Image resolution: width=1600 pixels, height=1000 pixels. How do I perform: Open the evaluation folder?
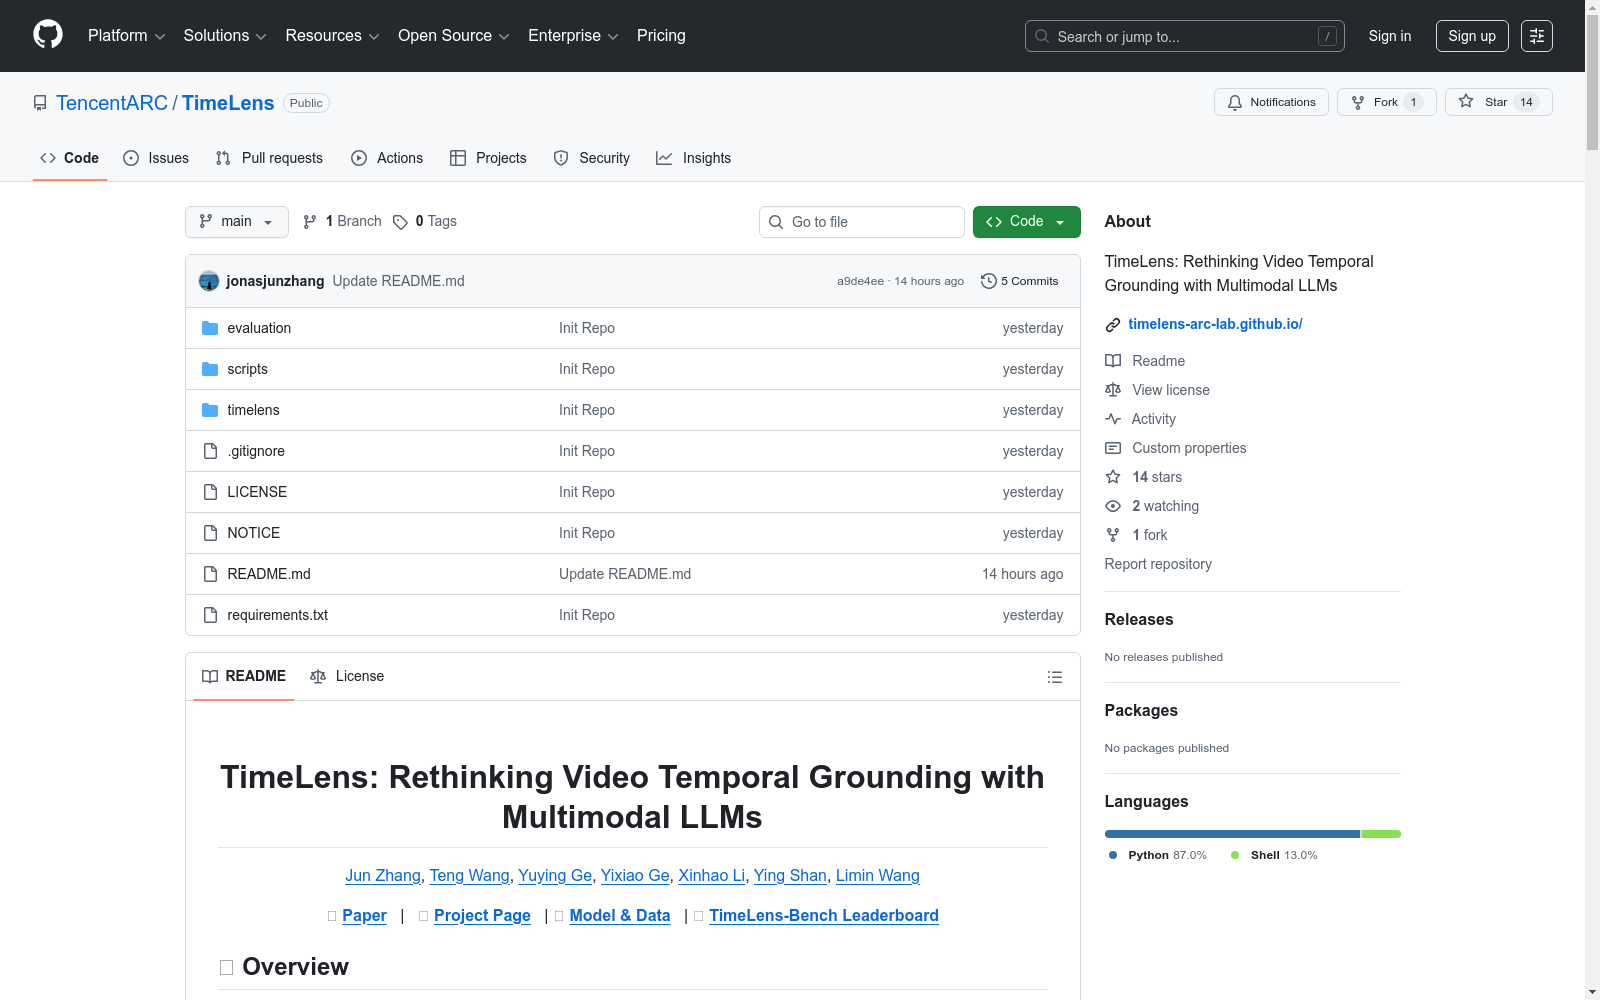259,328
